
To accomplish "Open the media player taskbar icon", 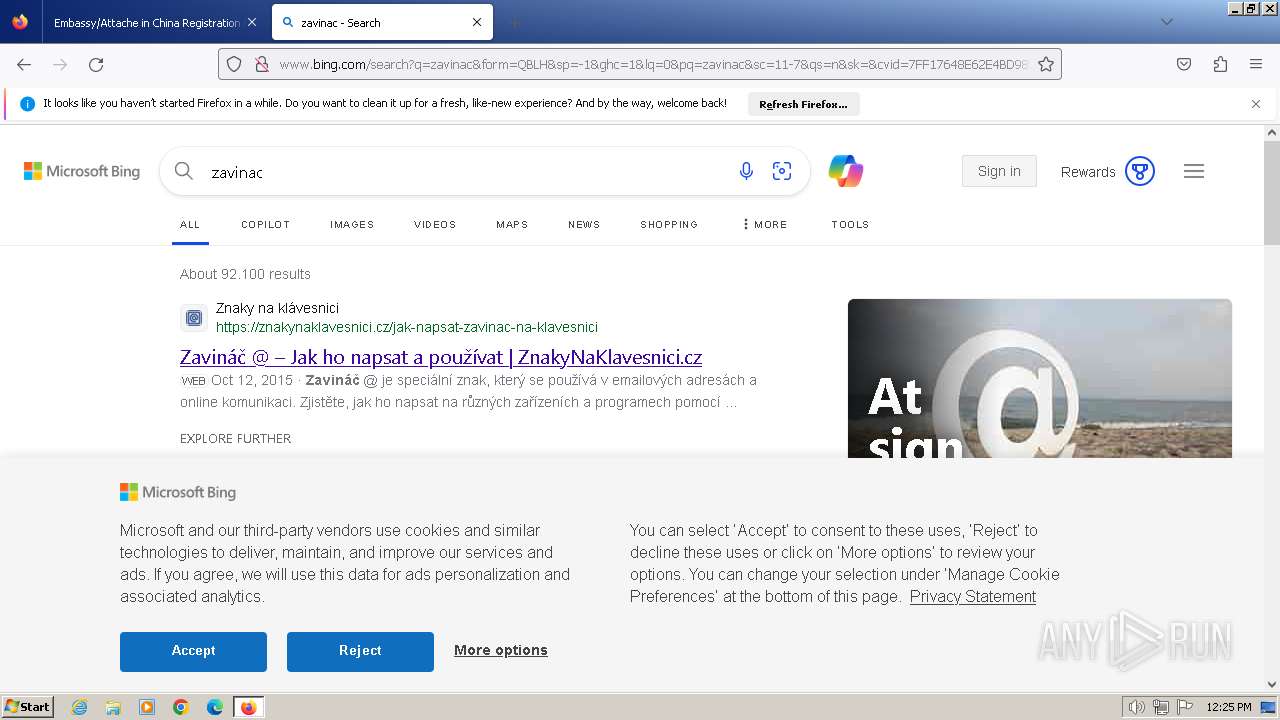I will (x=147, y=707).
